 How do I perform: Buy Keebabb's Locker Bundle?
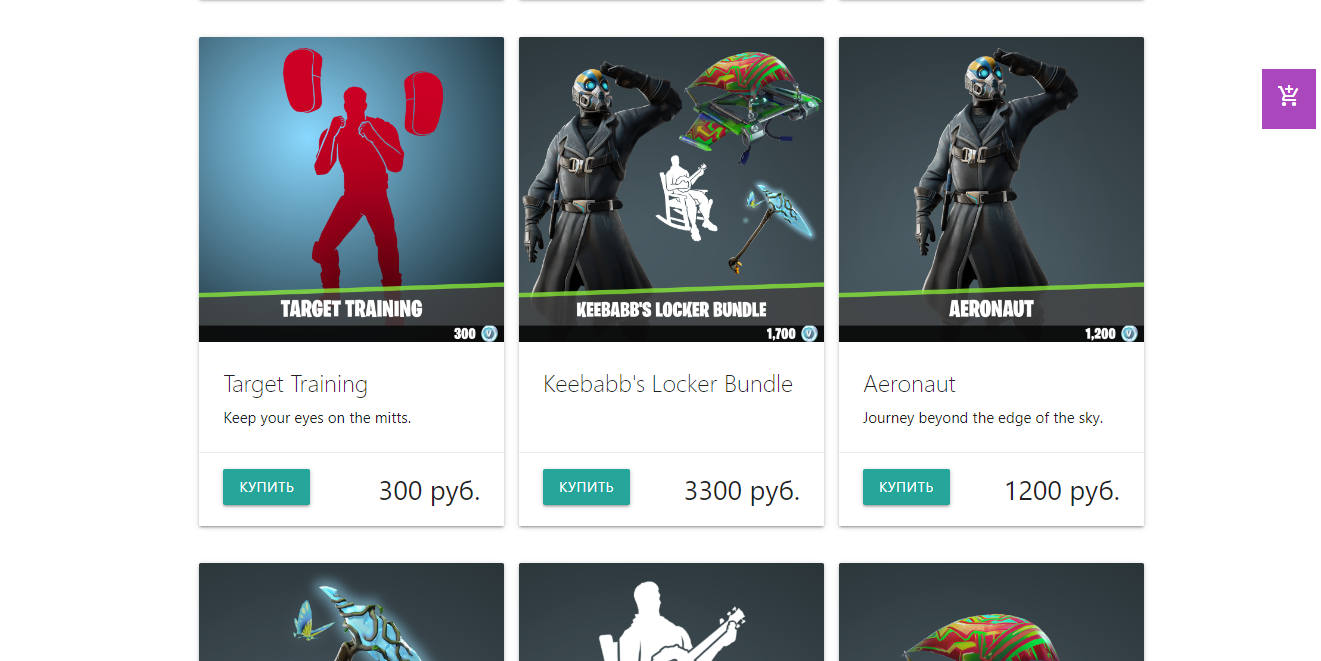tap(586, 487)
